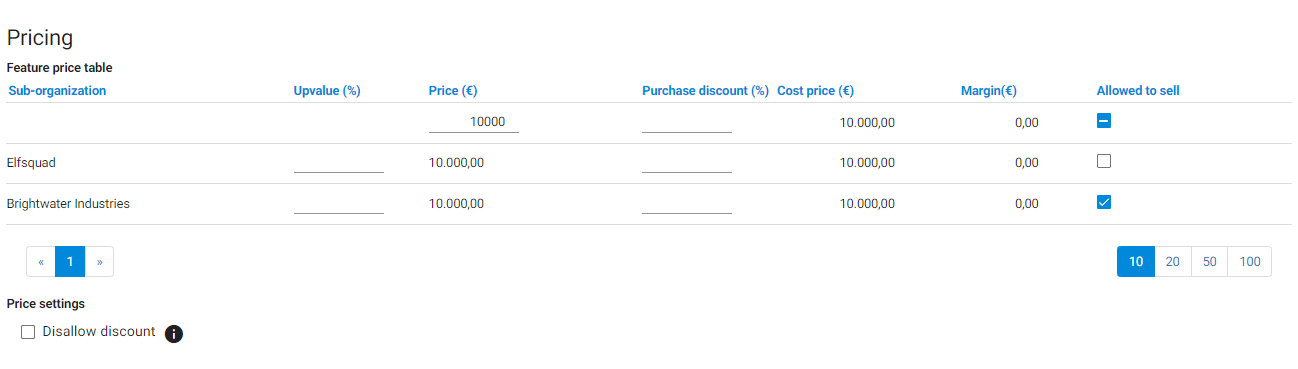
Task: Click the Price field containing 10000
Action: (473, 122)
